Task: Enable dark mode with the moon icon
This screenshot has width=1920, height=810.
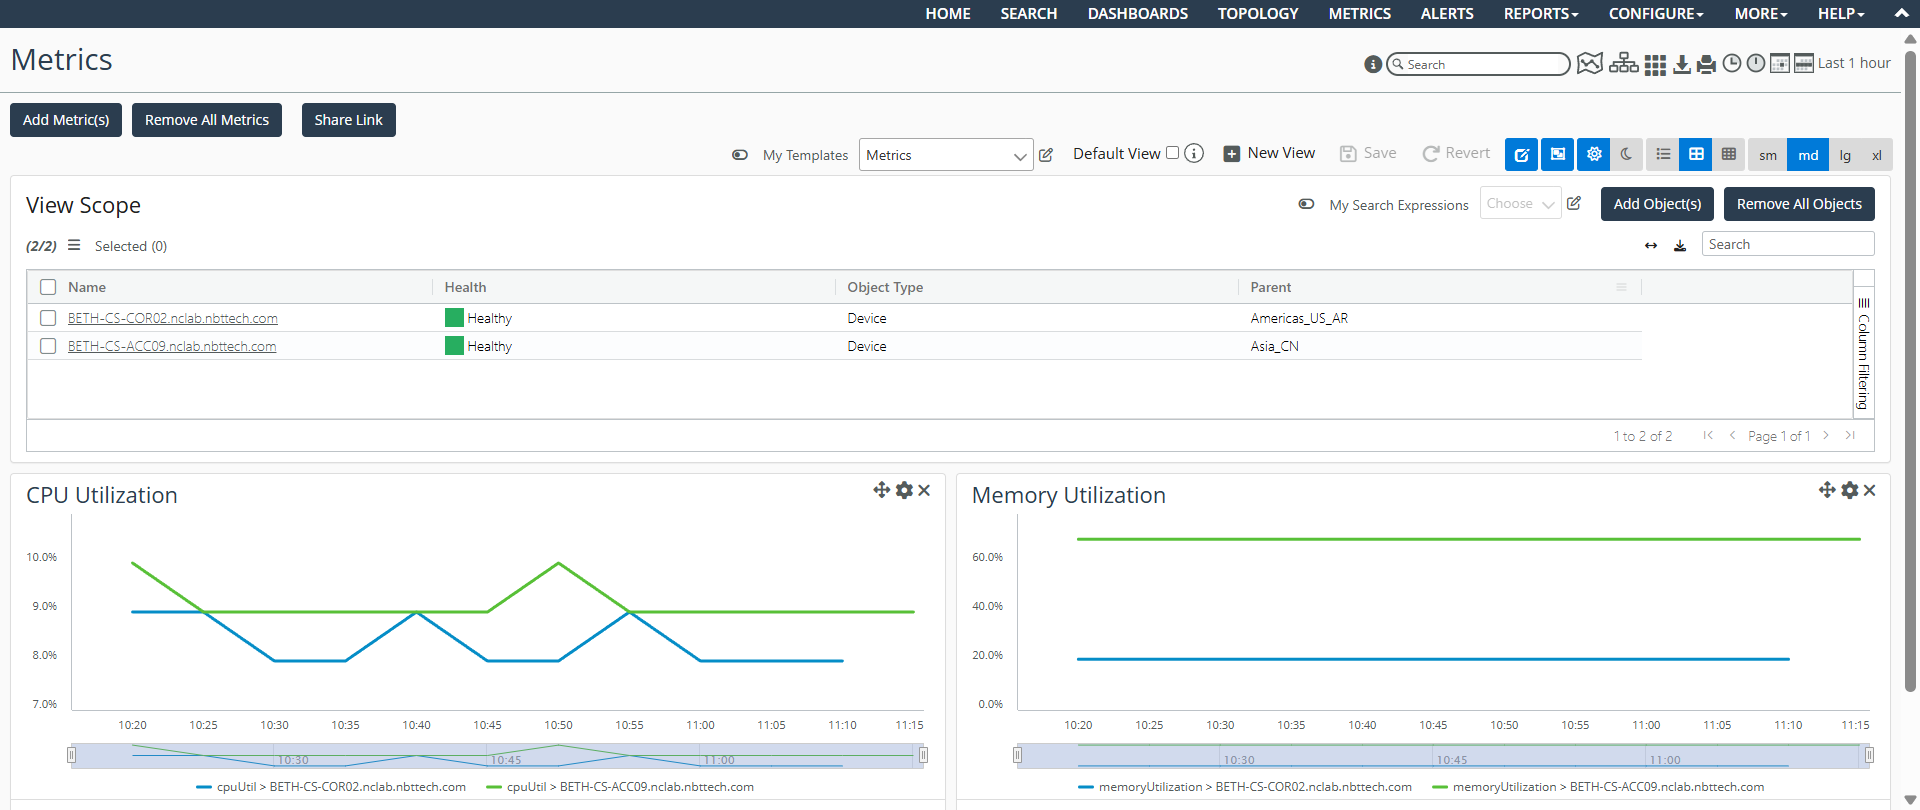Action: click(x=1626, y=155)
